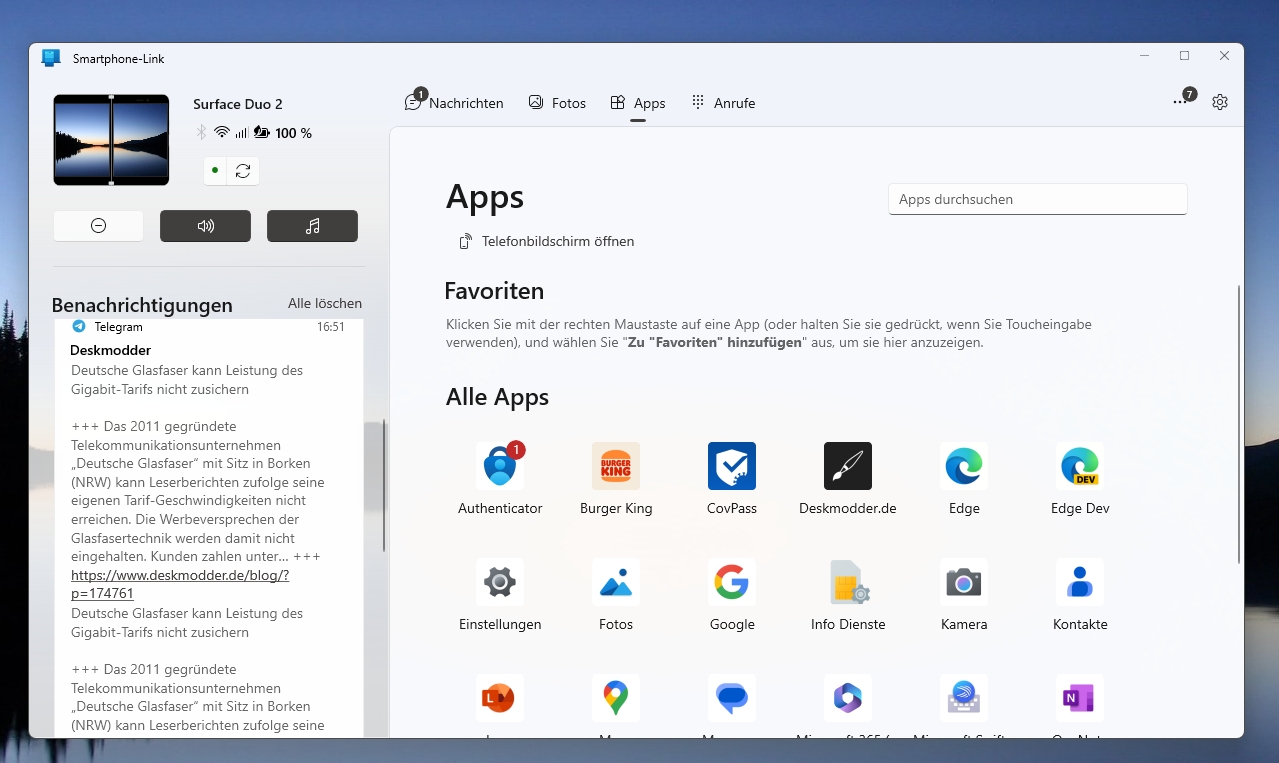Click the Benachrichtigungen heading

click(x=142, y=305)
